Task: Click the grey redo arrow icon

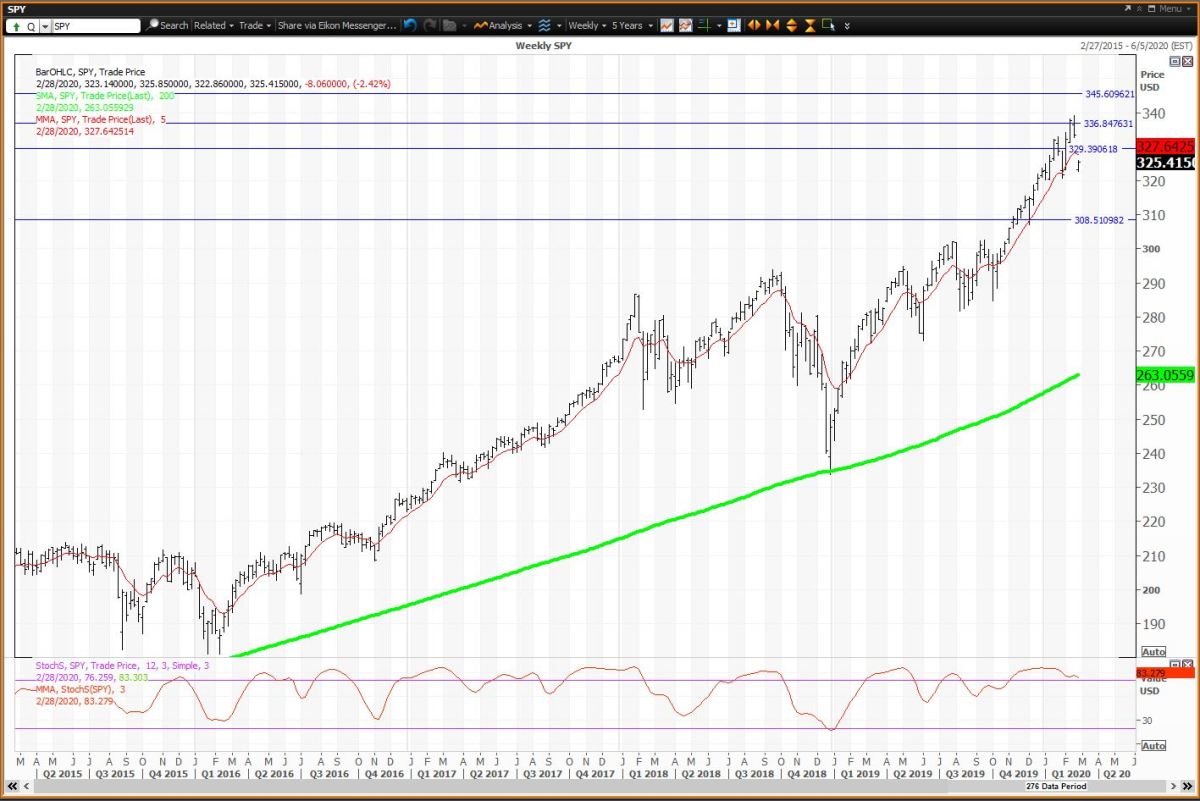Action: 430,25
